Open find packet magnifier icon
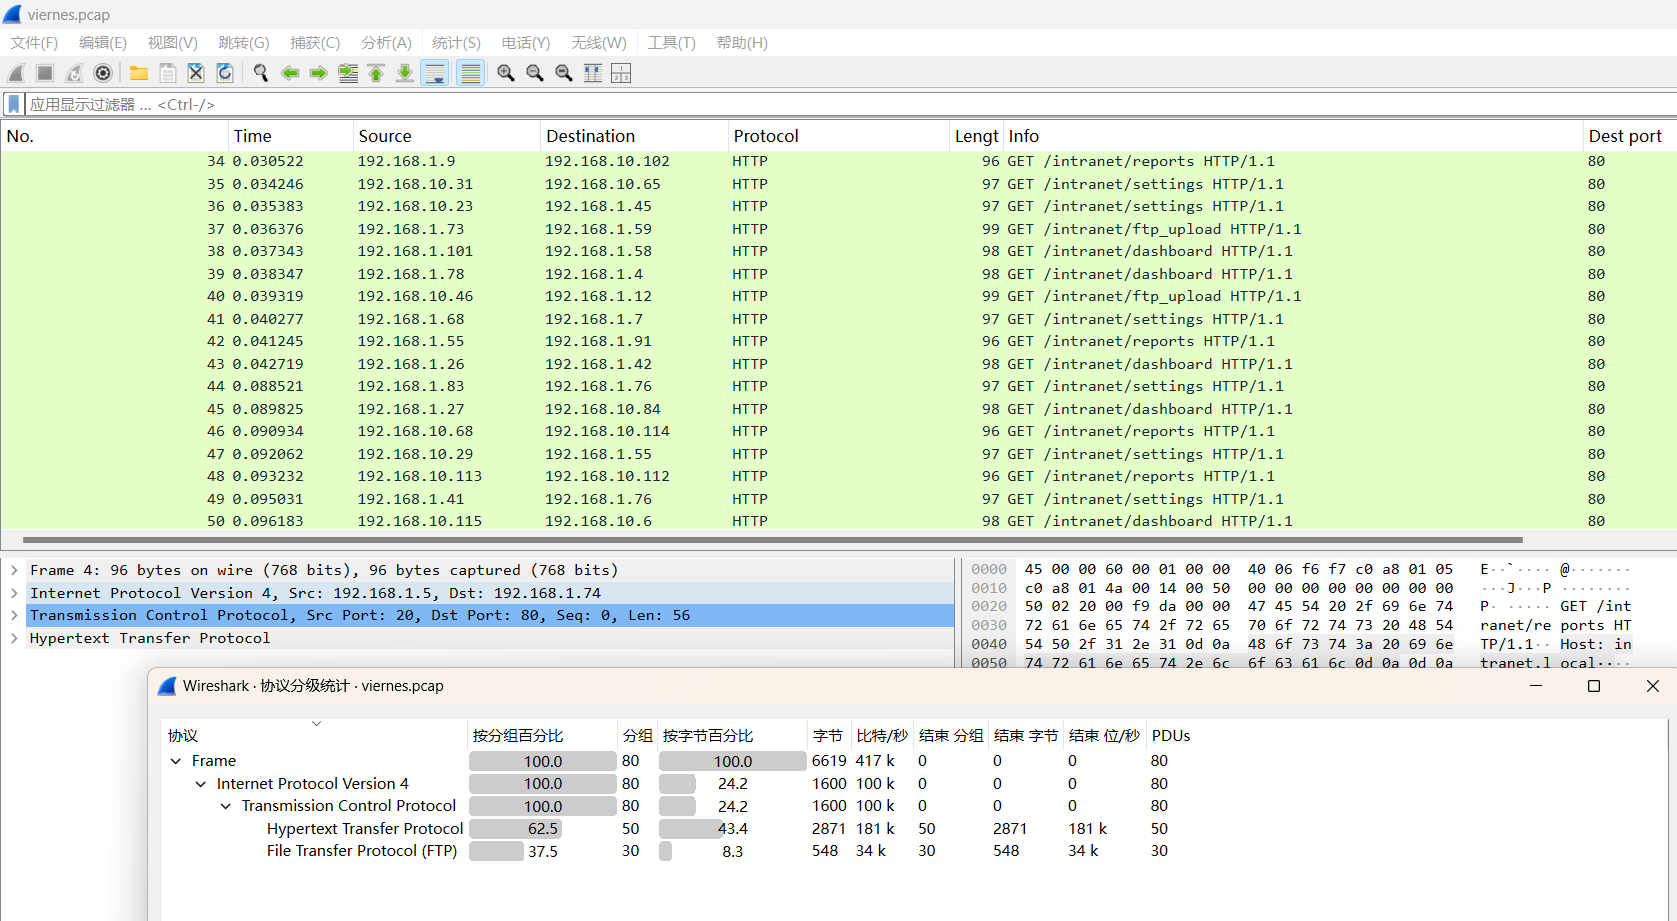The width and height of the screenshot is (1677, 921). tap(261, 73)
